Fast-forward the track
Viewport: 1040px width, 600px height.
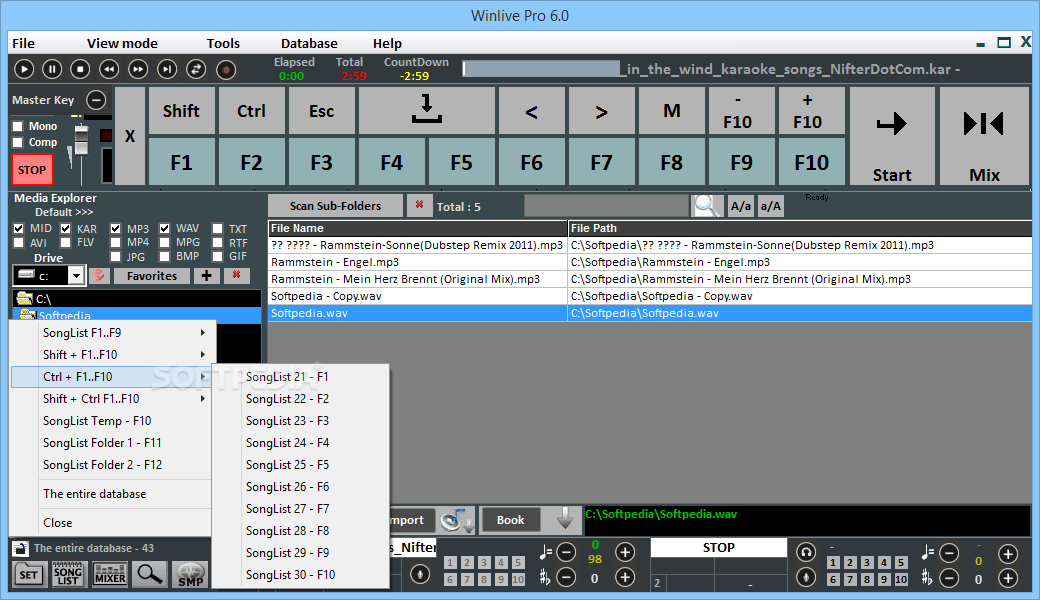point(137,69)
